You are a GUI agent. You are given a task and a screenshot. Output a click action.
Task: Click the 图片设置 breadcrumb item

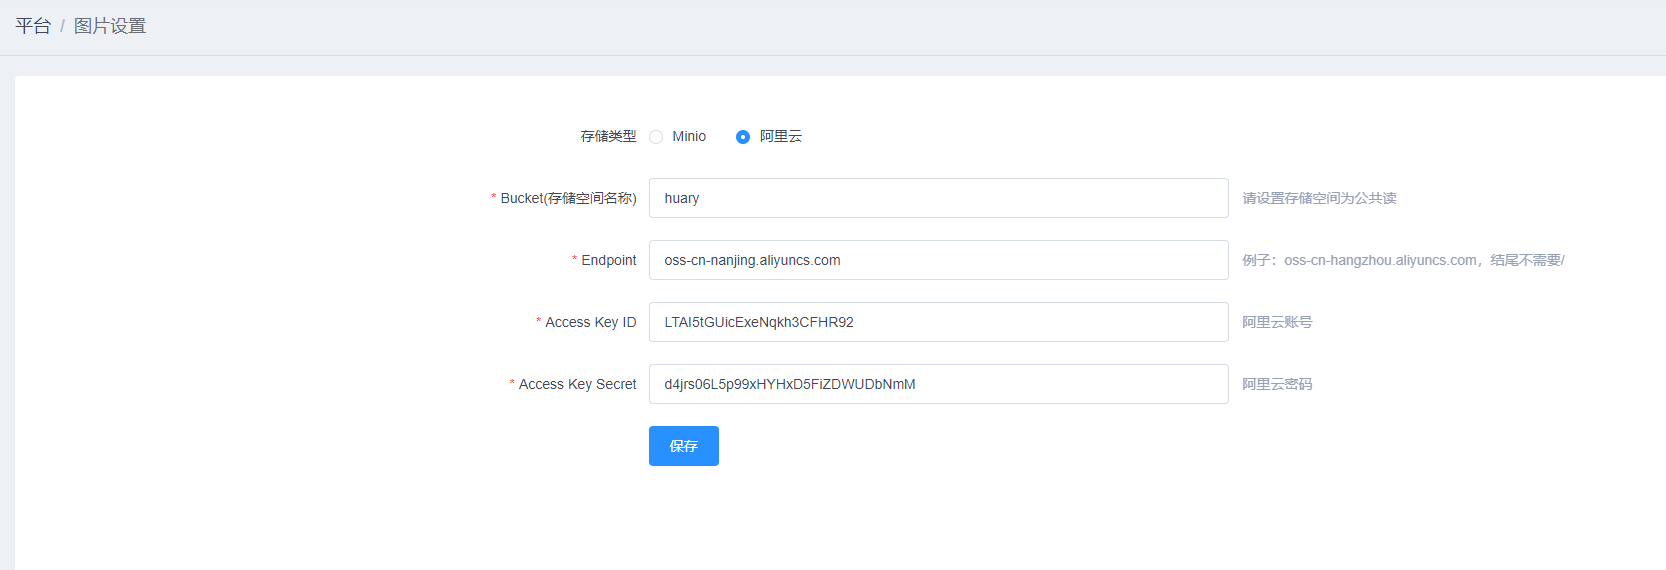tap(110, 26)
